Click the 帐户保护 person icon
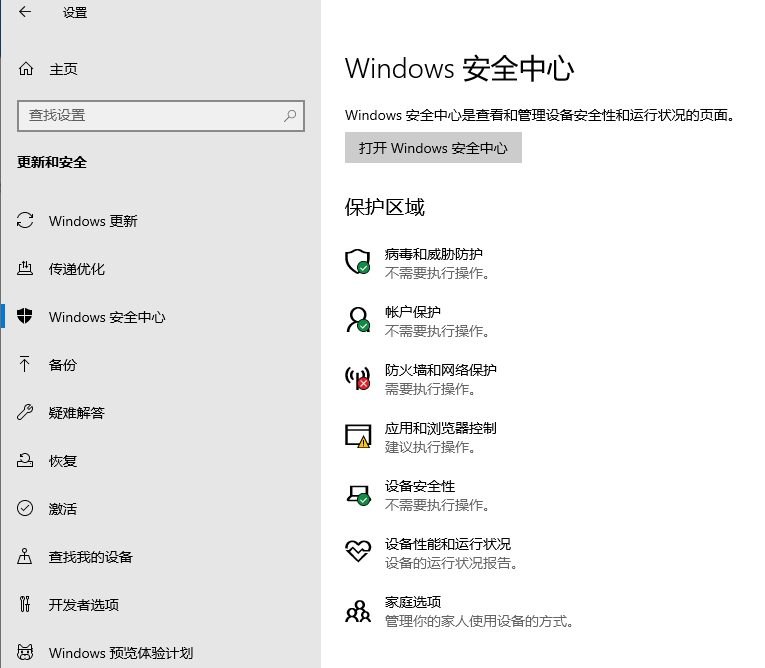765x668 pixels. point(358,320)
